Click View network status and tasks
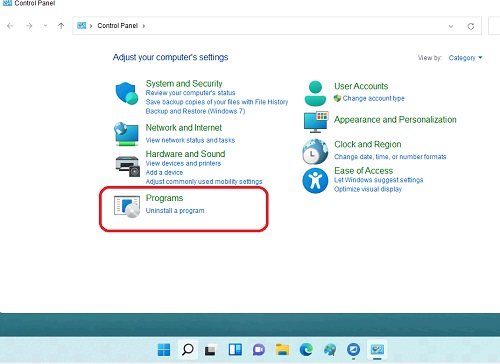500x364 pixels. click(x=190, y=140)
